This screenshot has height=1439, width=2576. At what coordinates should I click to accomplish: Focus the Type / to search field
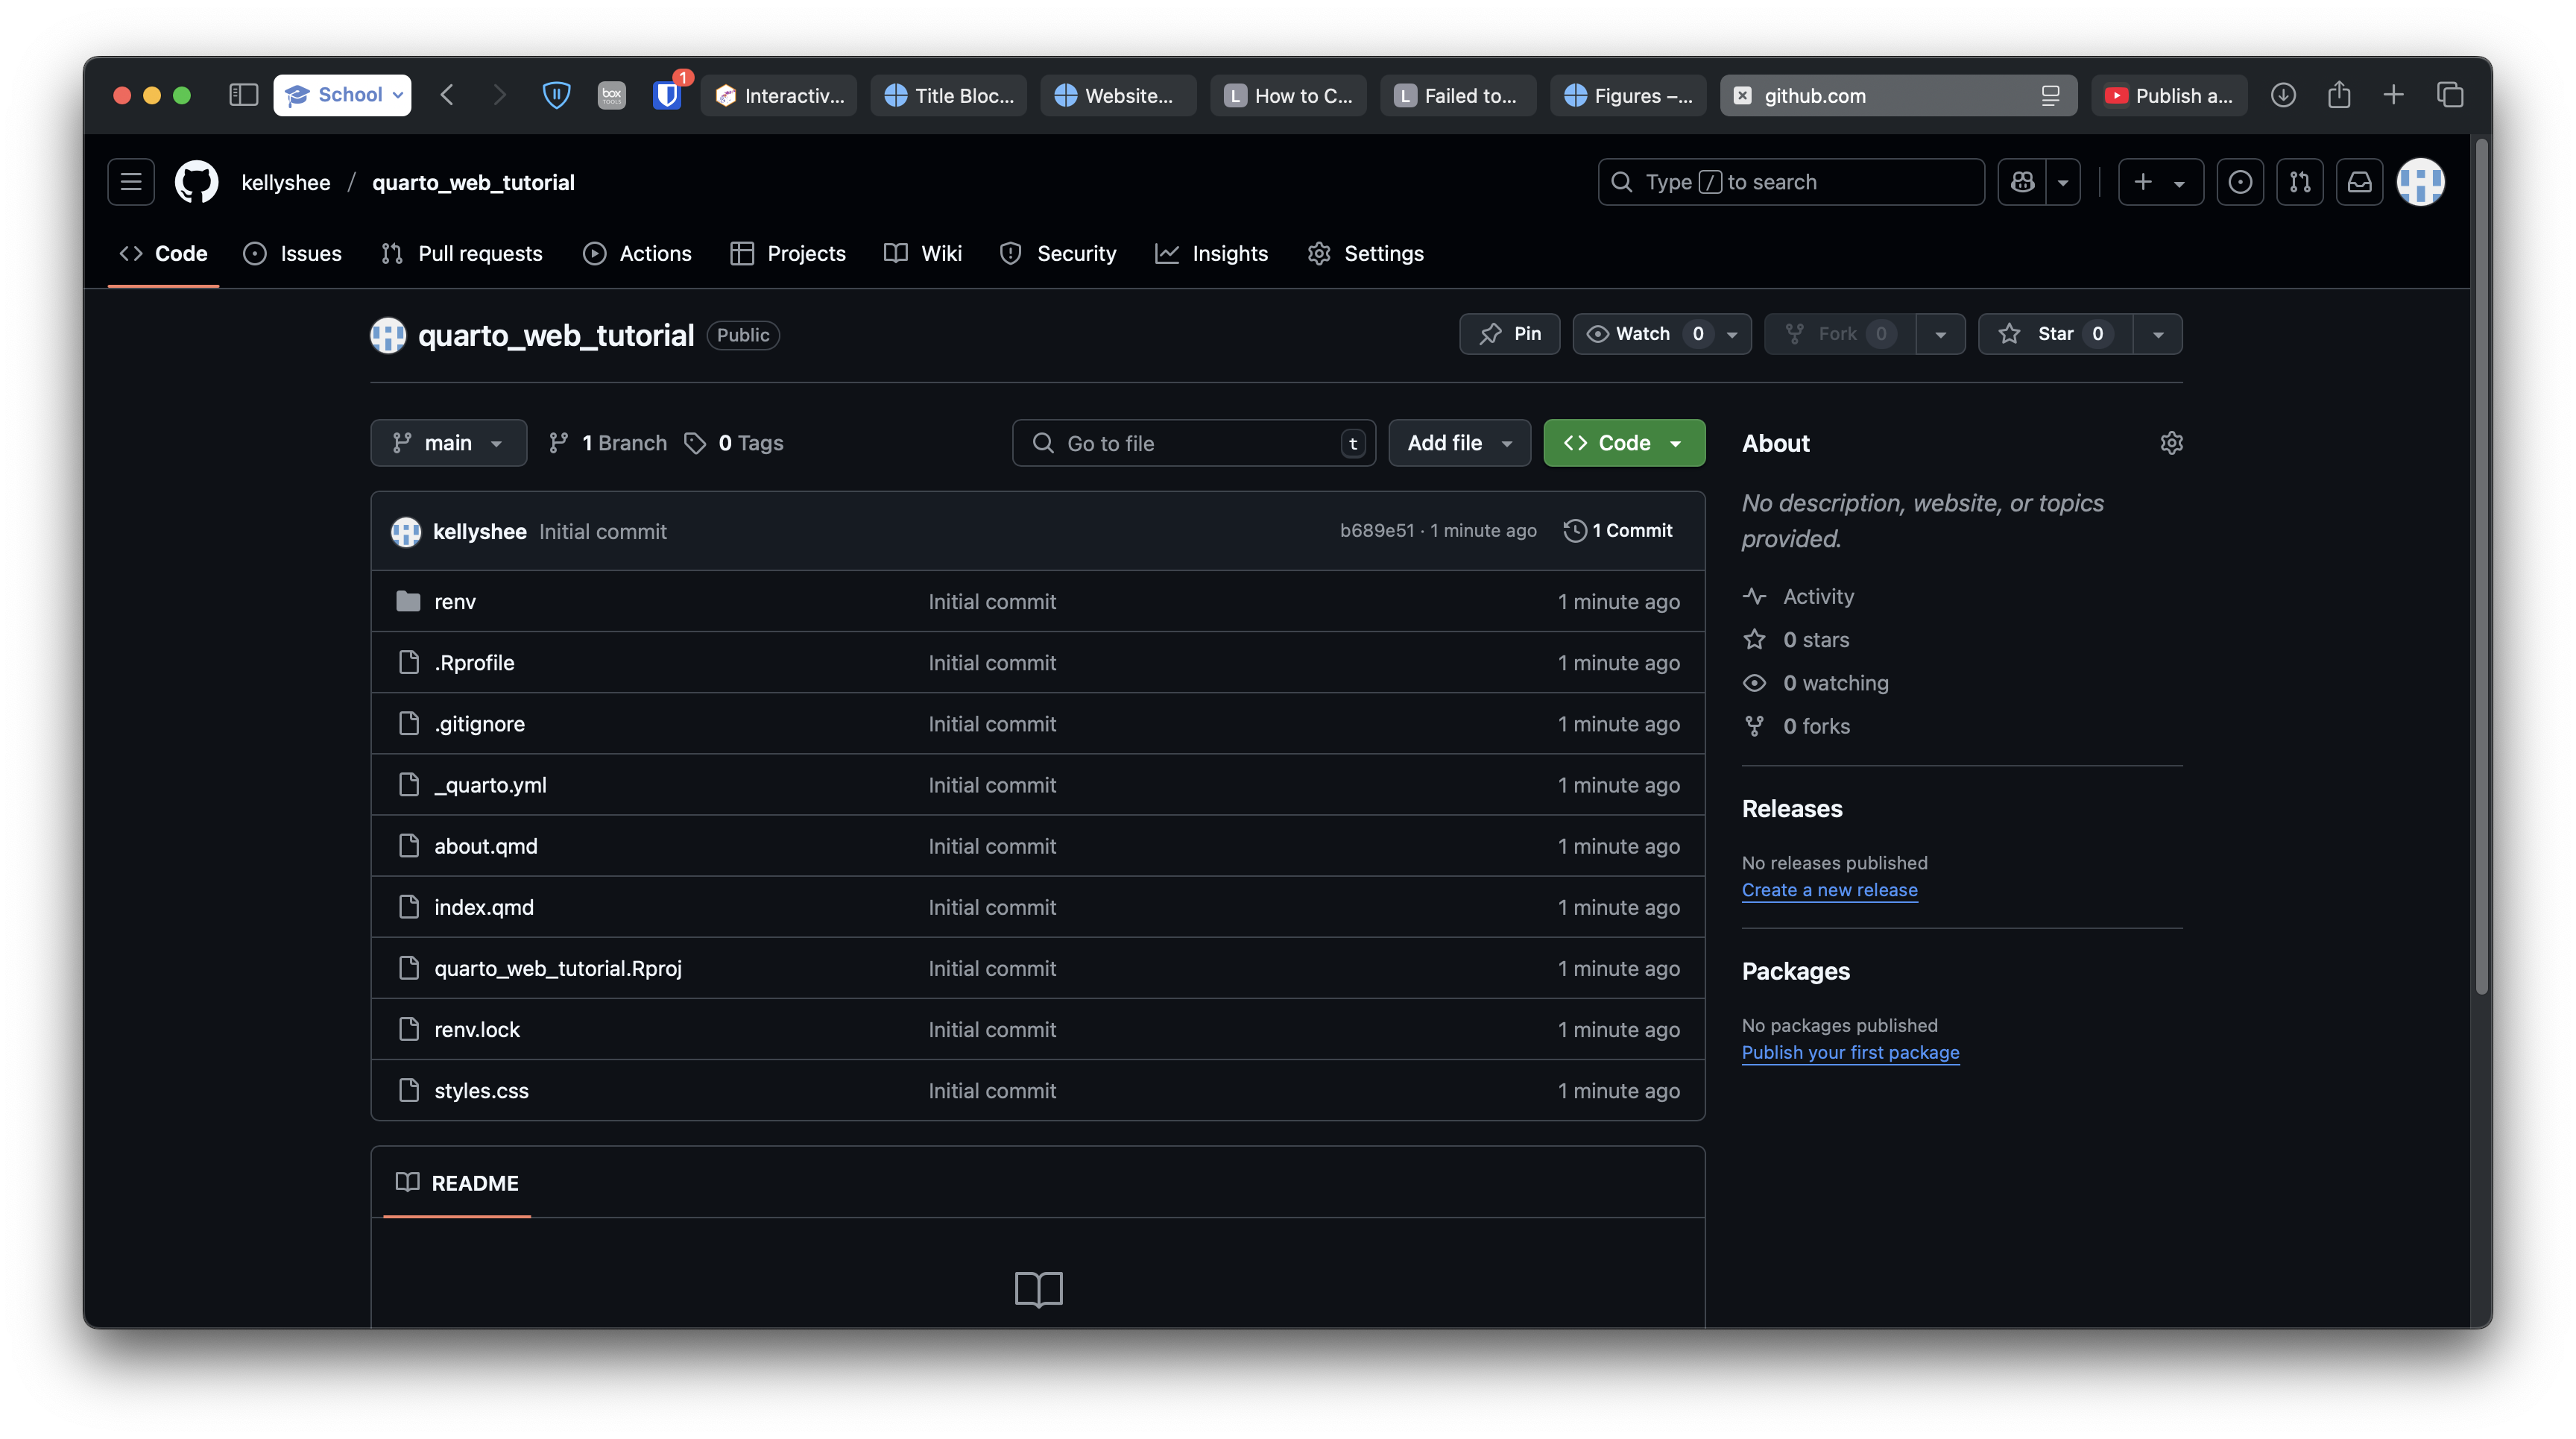click(x=1791, y=182)
